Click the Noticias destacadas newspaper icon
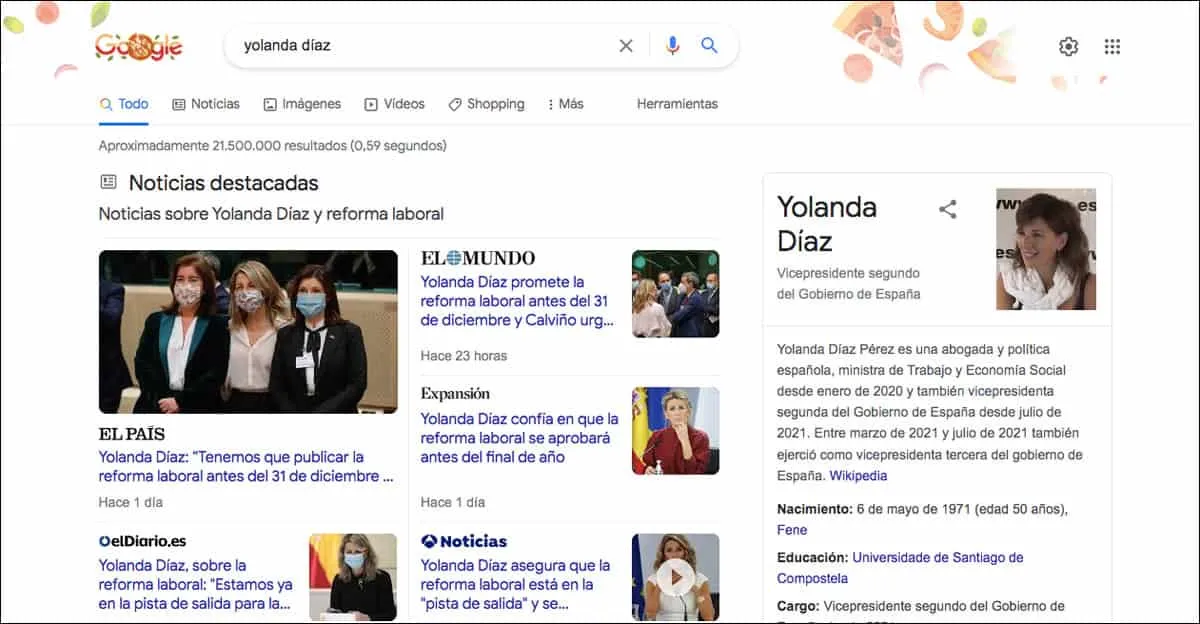1200x624 pixels. point(108,182)
